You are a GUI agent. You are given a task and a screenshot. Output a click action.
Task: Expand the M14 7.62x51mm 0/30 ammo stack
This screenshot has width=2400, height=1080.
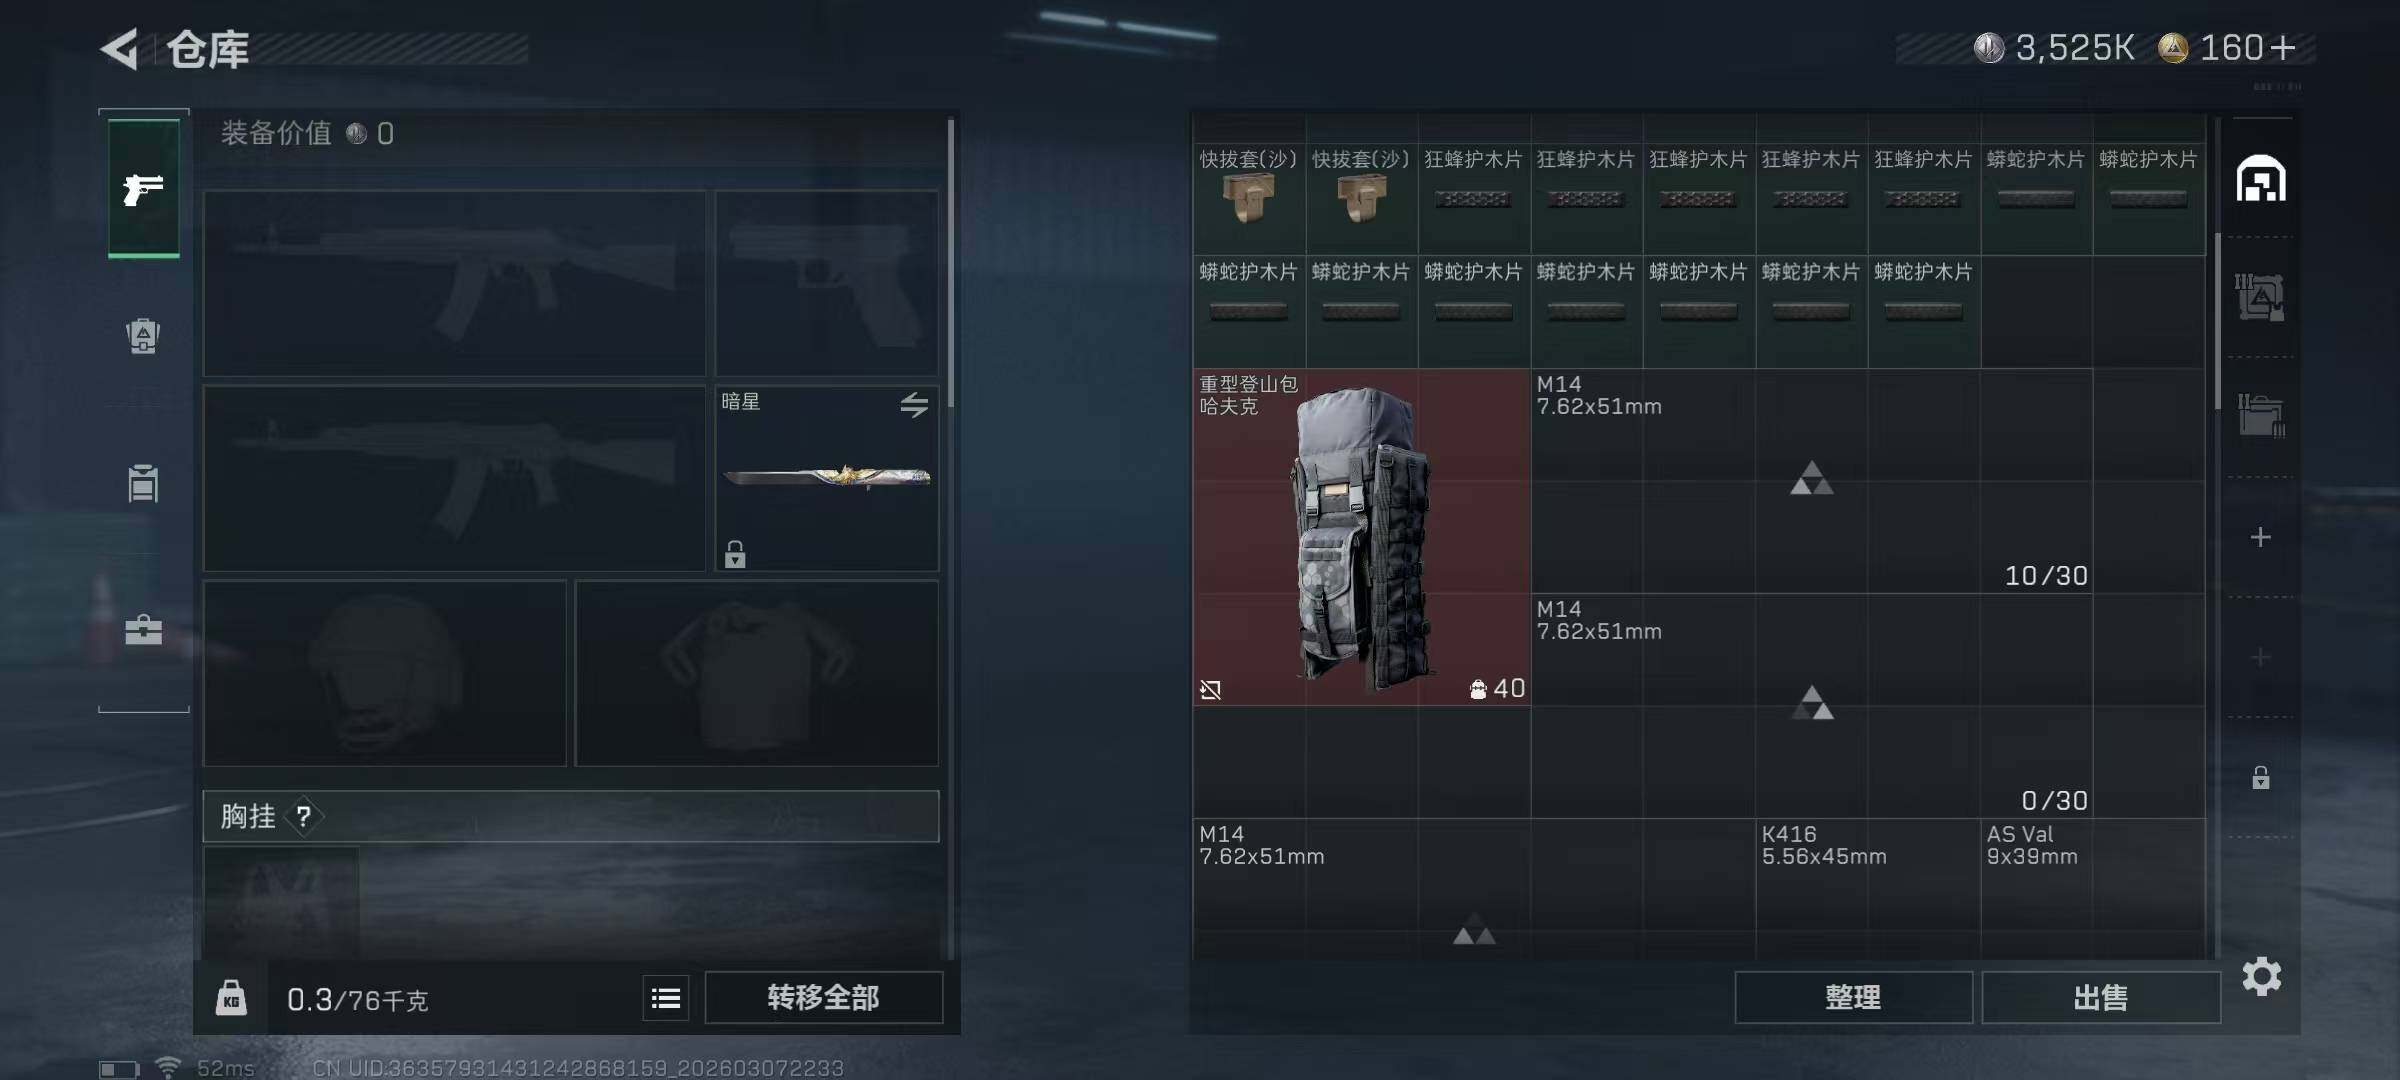[x=1811, y=706]
